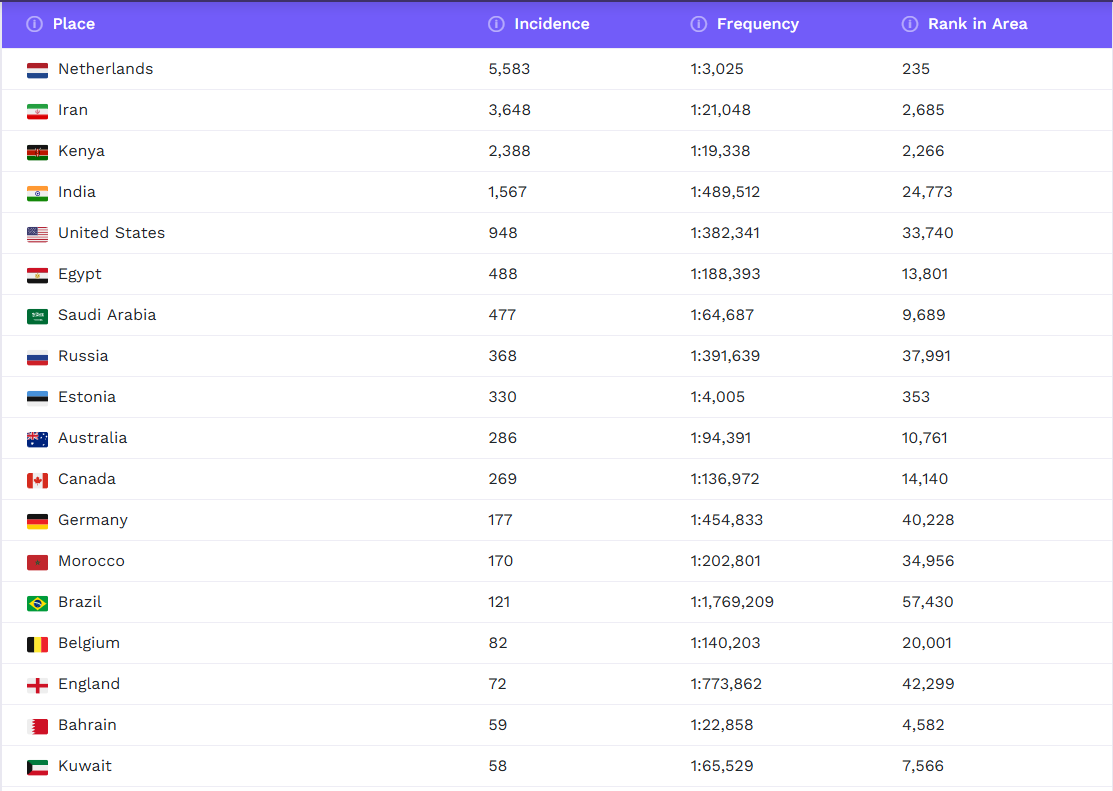Screen dimensions: 1113x791
Task: Click the Saudi Arabia flag icon
Action: (x=37, y=316)
